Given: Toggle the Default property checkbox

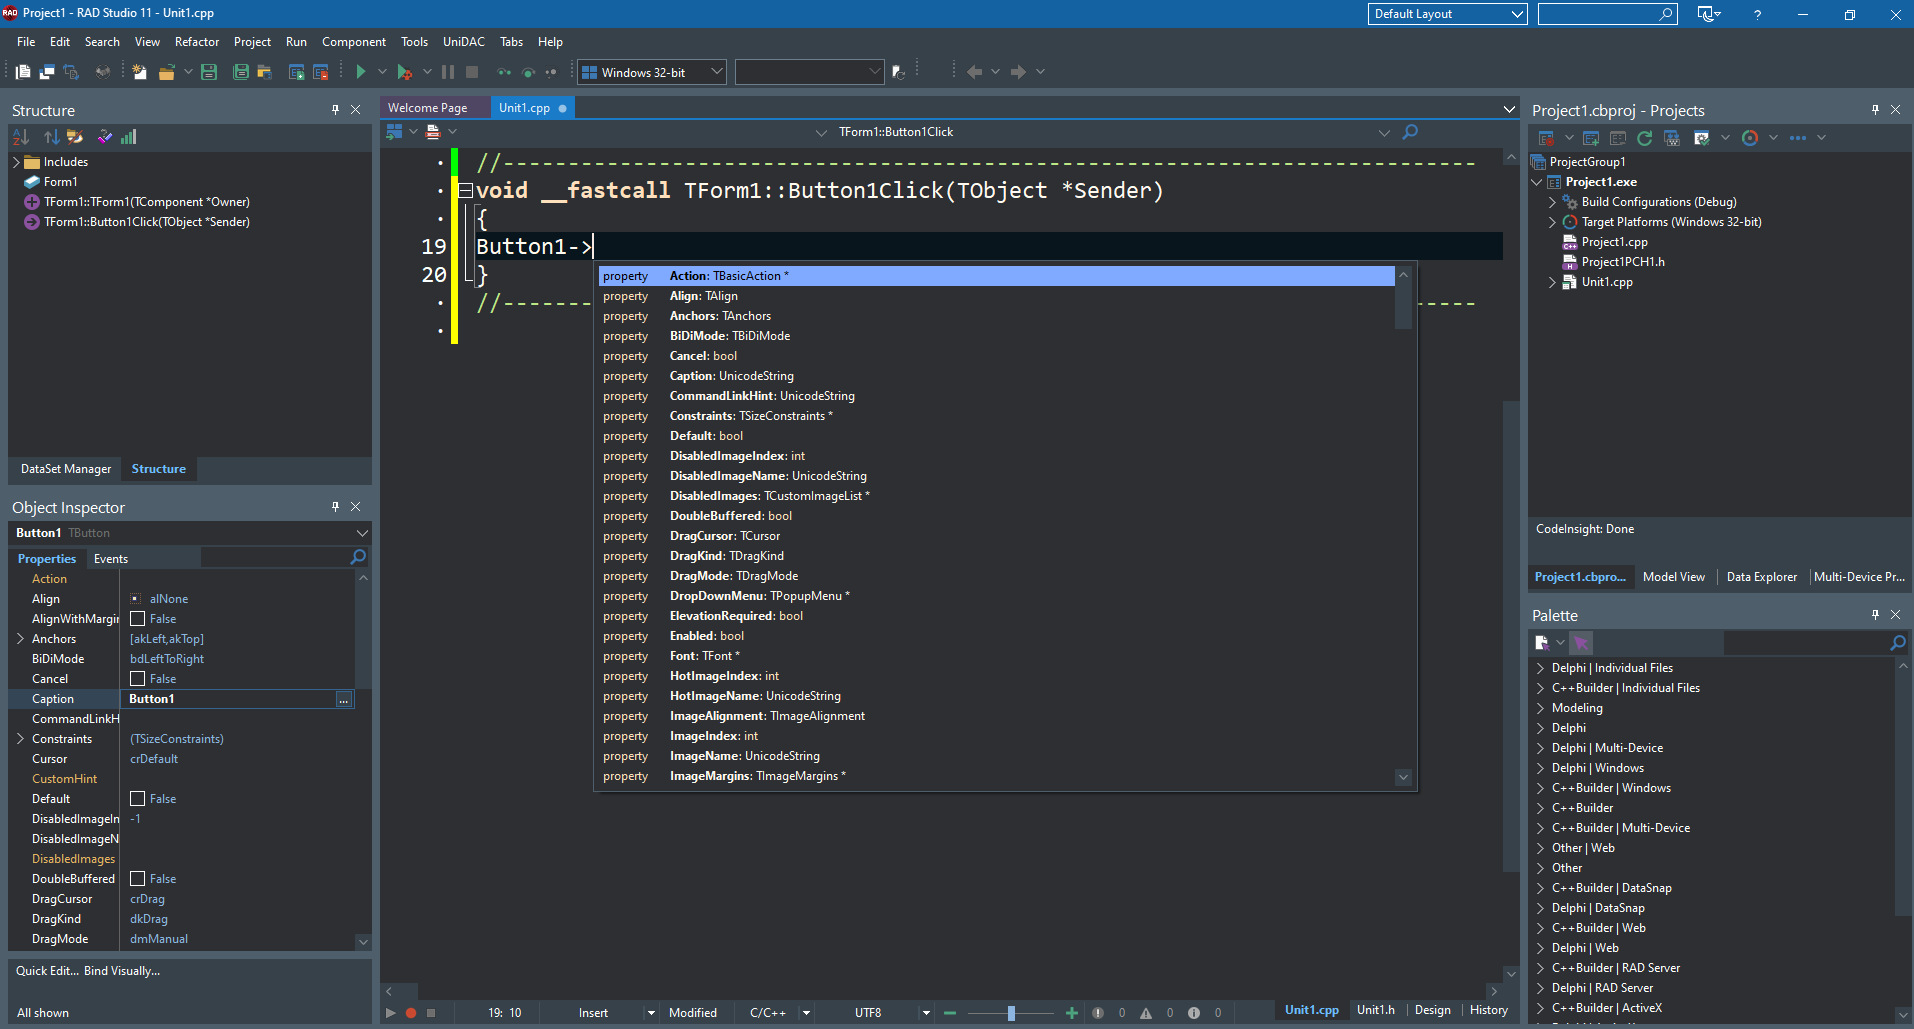Looking at the screenshot, I should pos(138,799).
